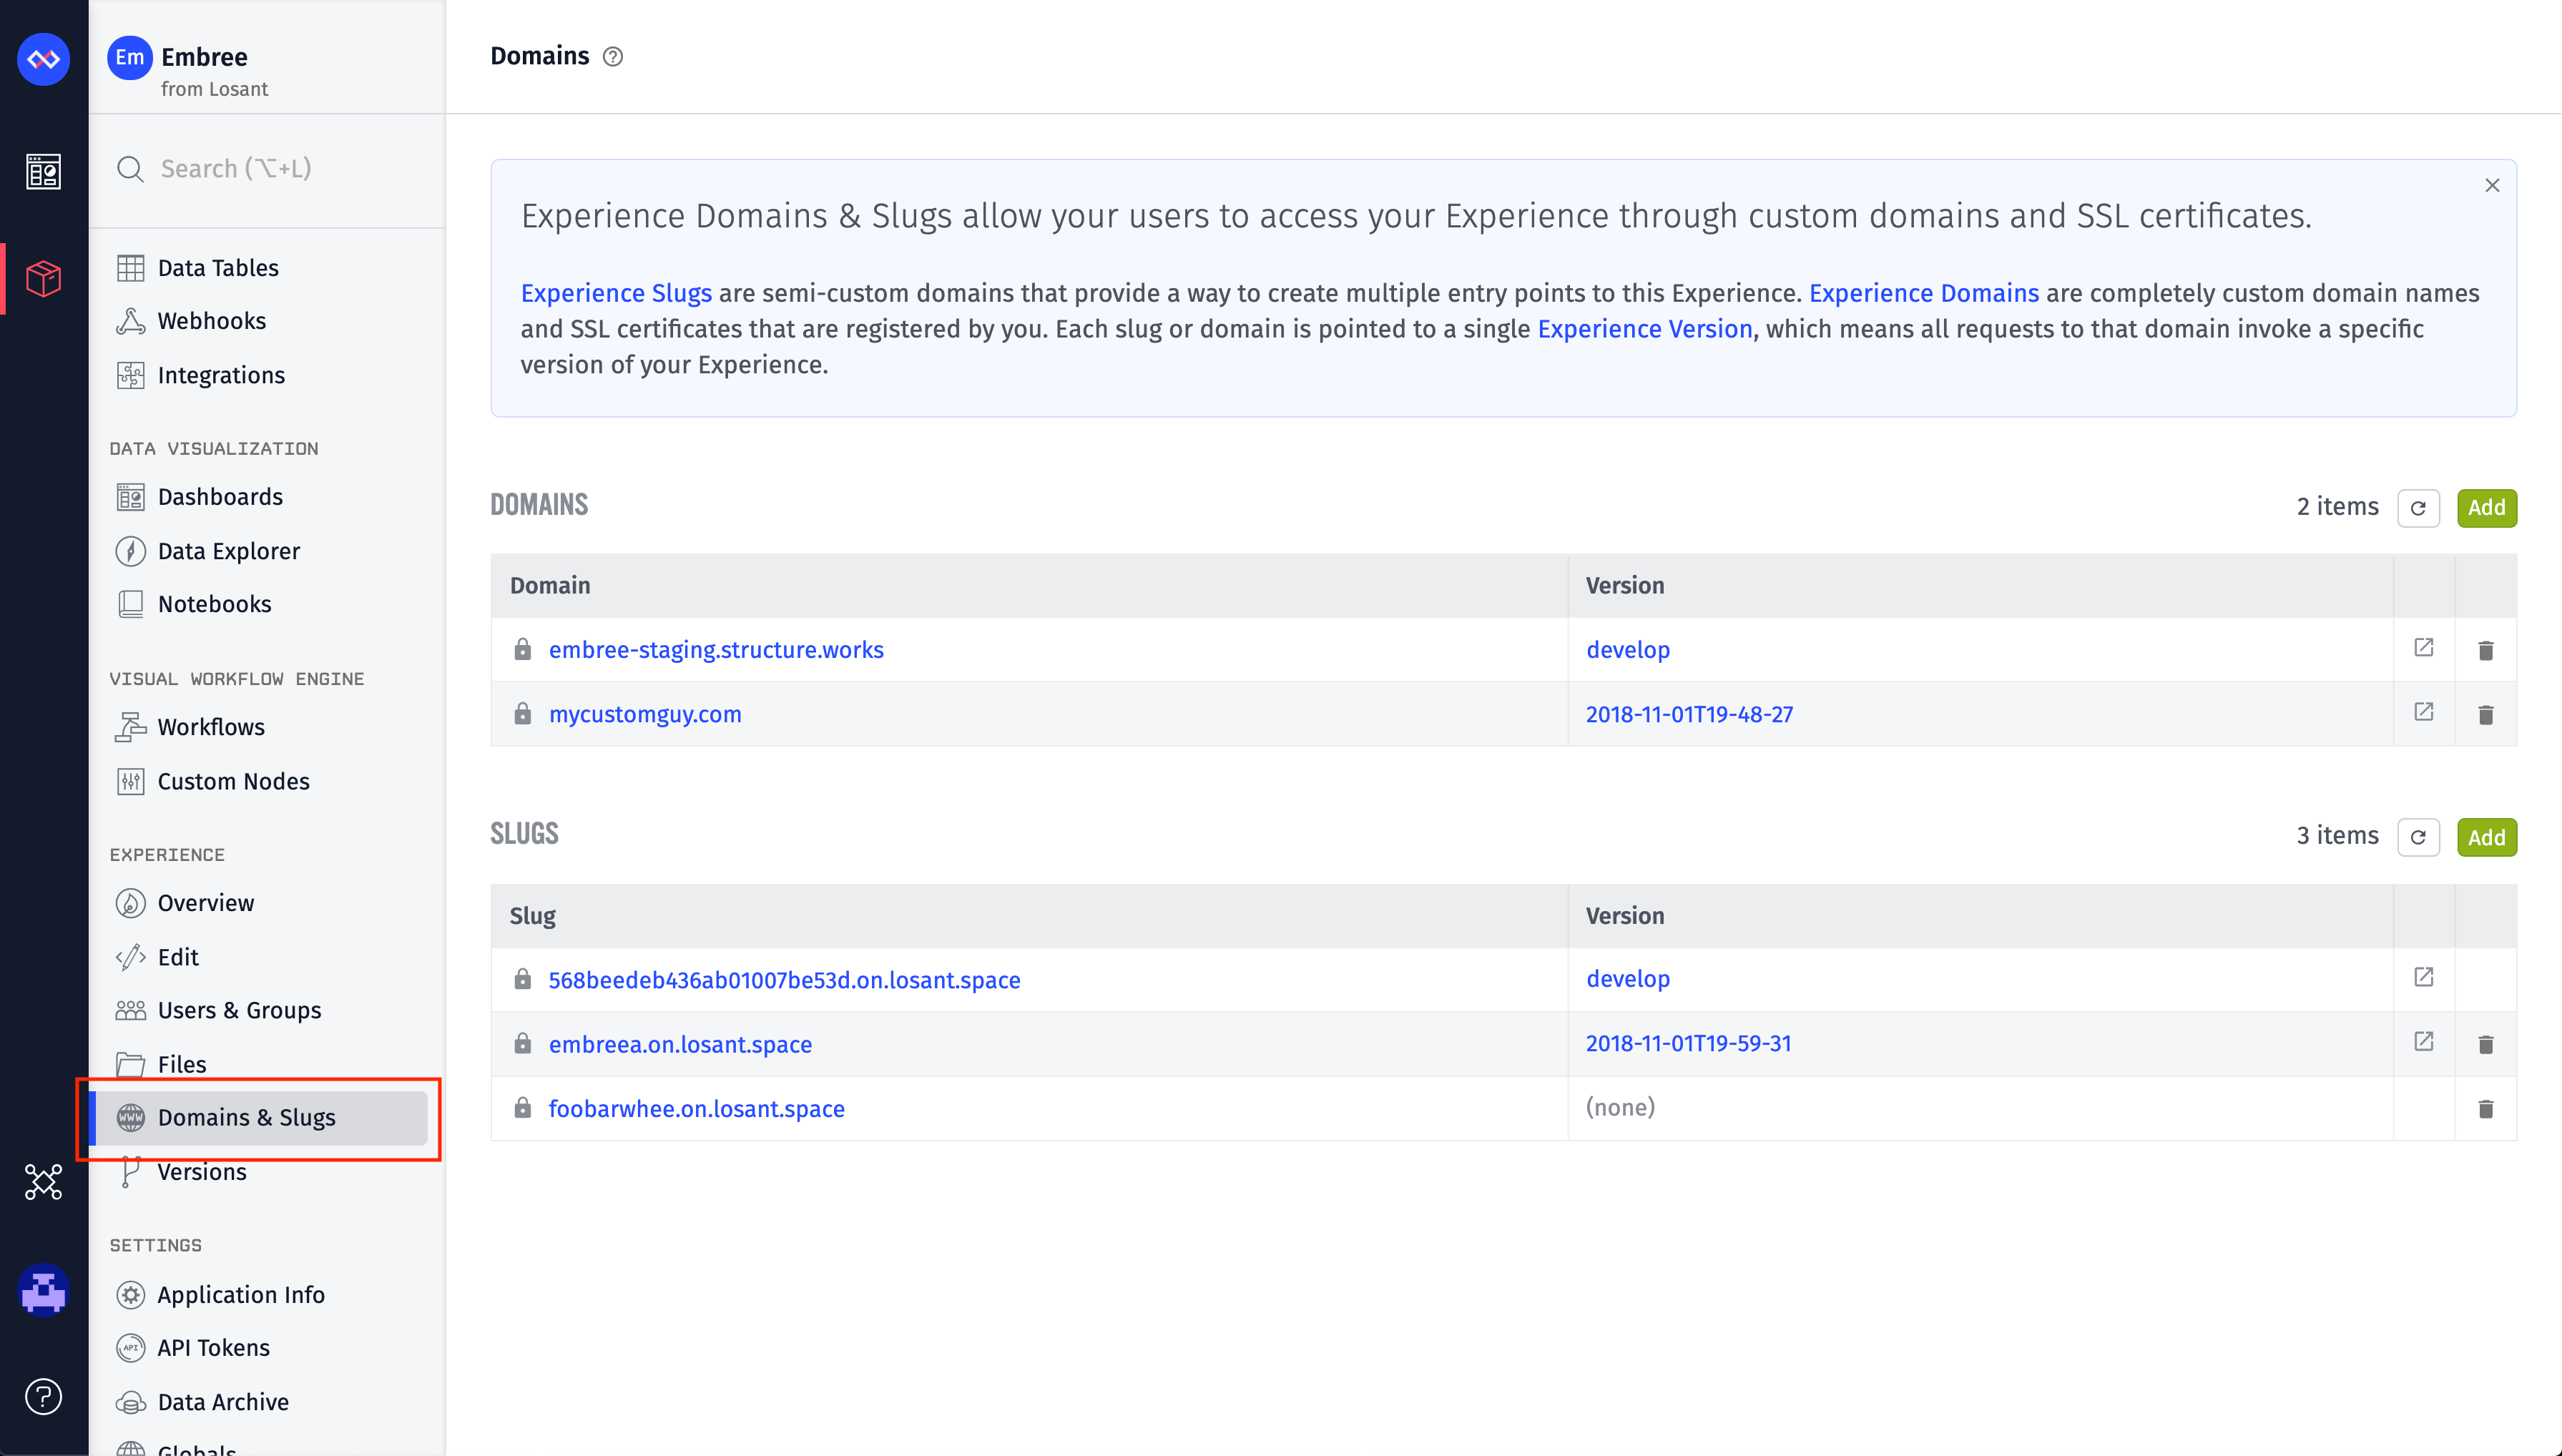This screenshot has height=1456, width=2562.
Task: Open mycustomguy.com domain link
Action: tap(645, 714)
